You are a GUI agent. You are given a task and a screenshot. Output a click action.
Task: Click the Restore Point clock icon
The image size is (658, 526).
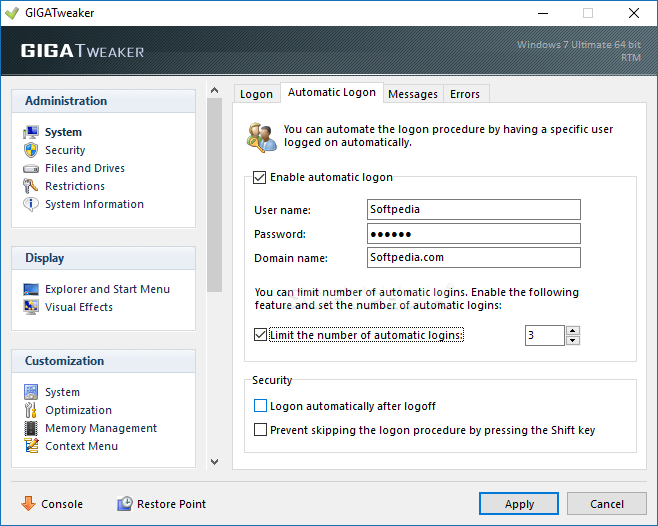[125, 503]
